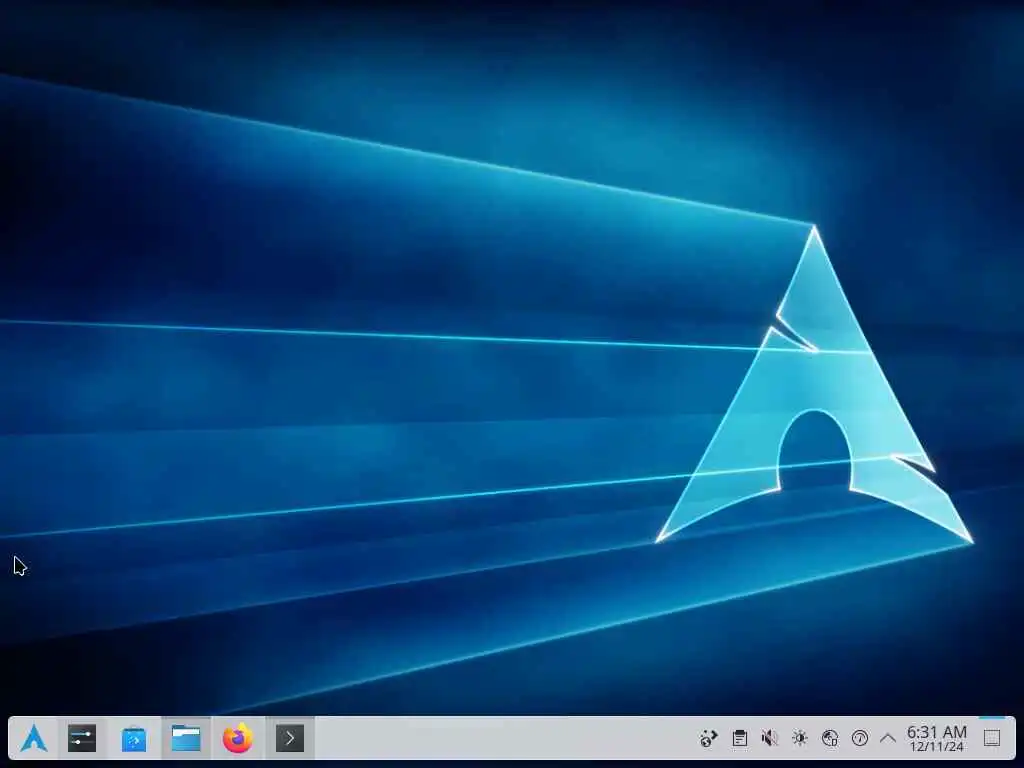Open the power and battery tray icon

tap(859, 738)
